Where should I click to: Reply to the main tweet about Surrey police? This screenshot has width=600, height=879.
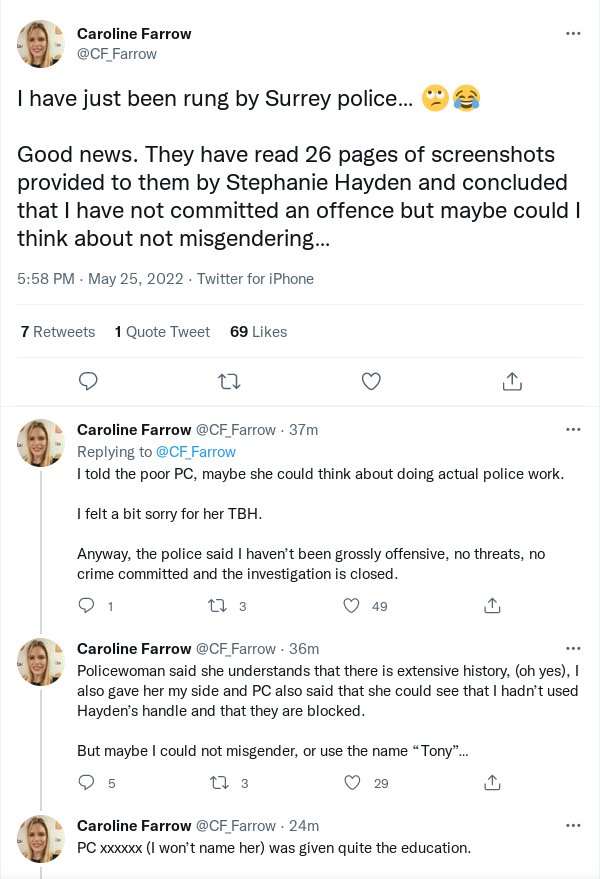click(x=88, y=381)
